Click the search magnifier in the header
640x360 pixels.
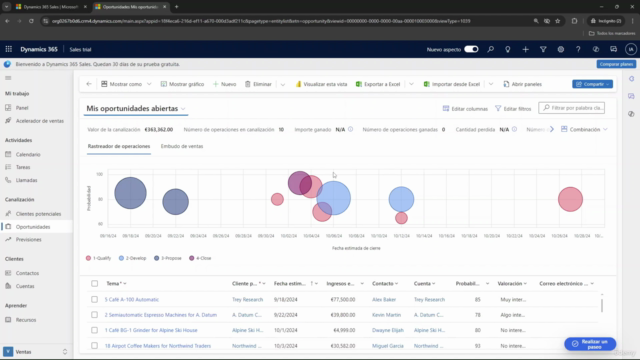491,49
